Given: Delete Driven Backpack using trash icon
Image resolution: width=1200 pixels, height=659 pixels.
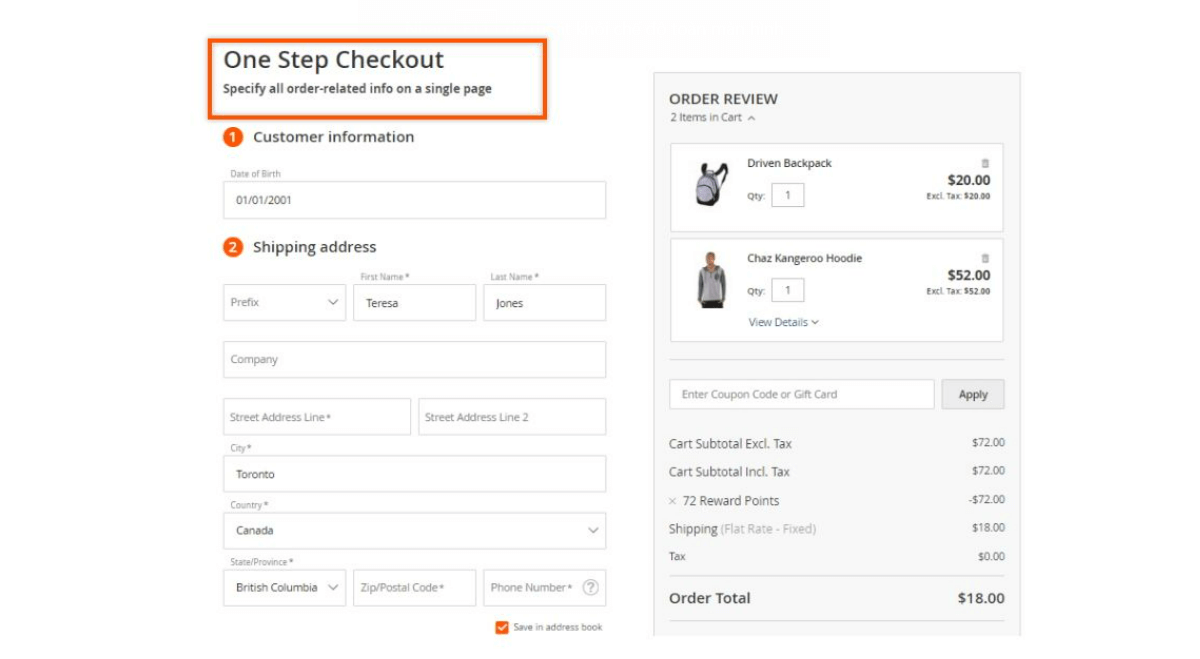Looking at the screenshot, I should (985, 161).
